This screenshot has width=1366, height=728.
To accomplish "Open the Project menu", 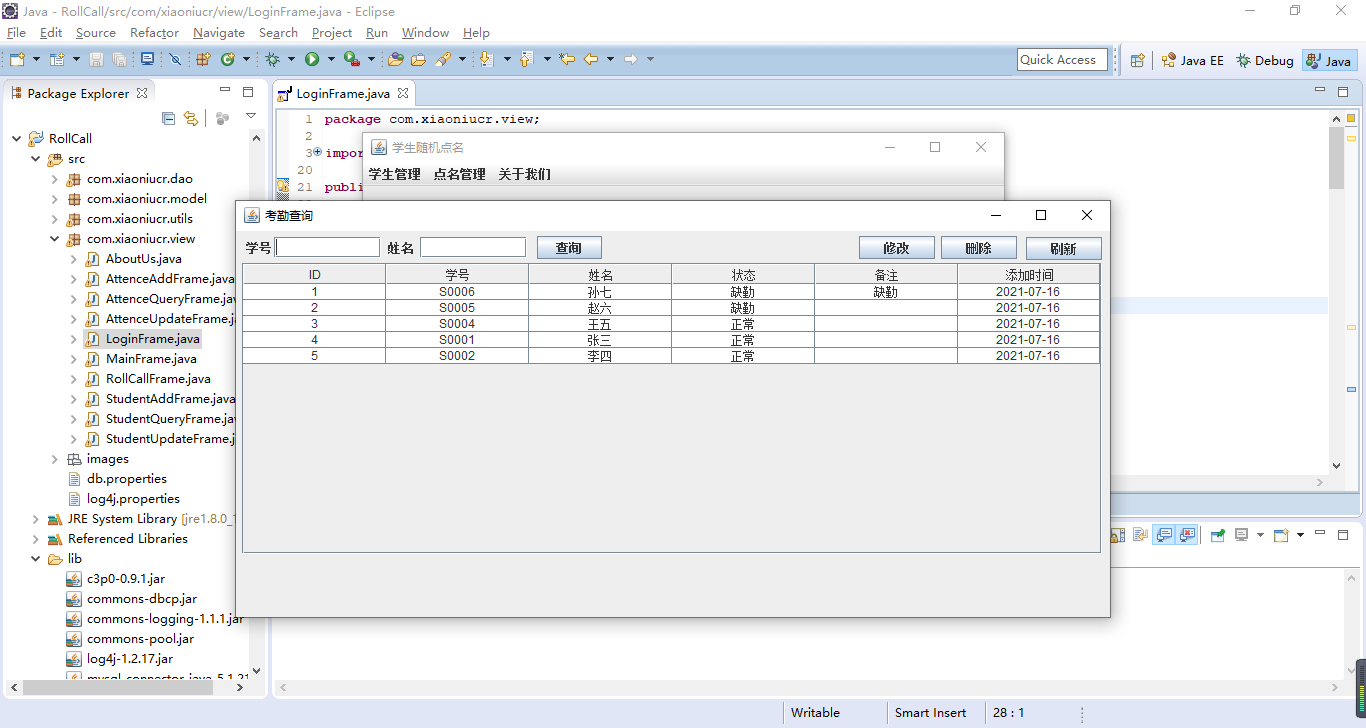I will [x=332, y=33].
